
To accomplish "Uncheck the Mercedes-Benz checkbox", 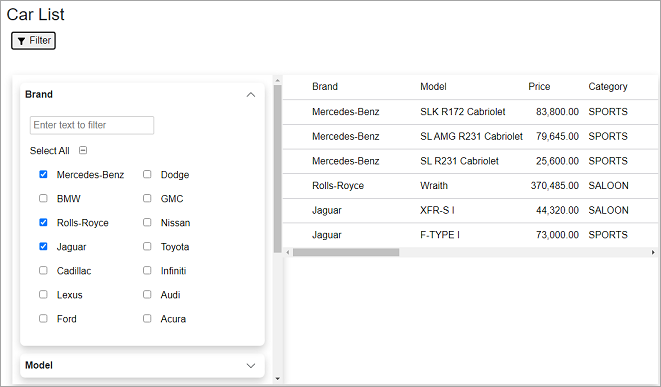I will coord(43,174).
